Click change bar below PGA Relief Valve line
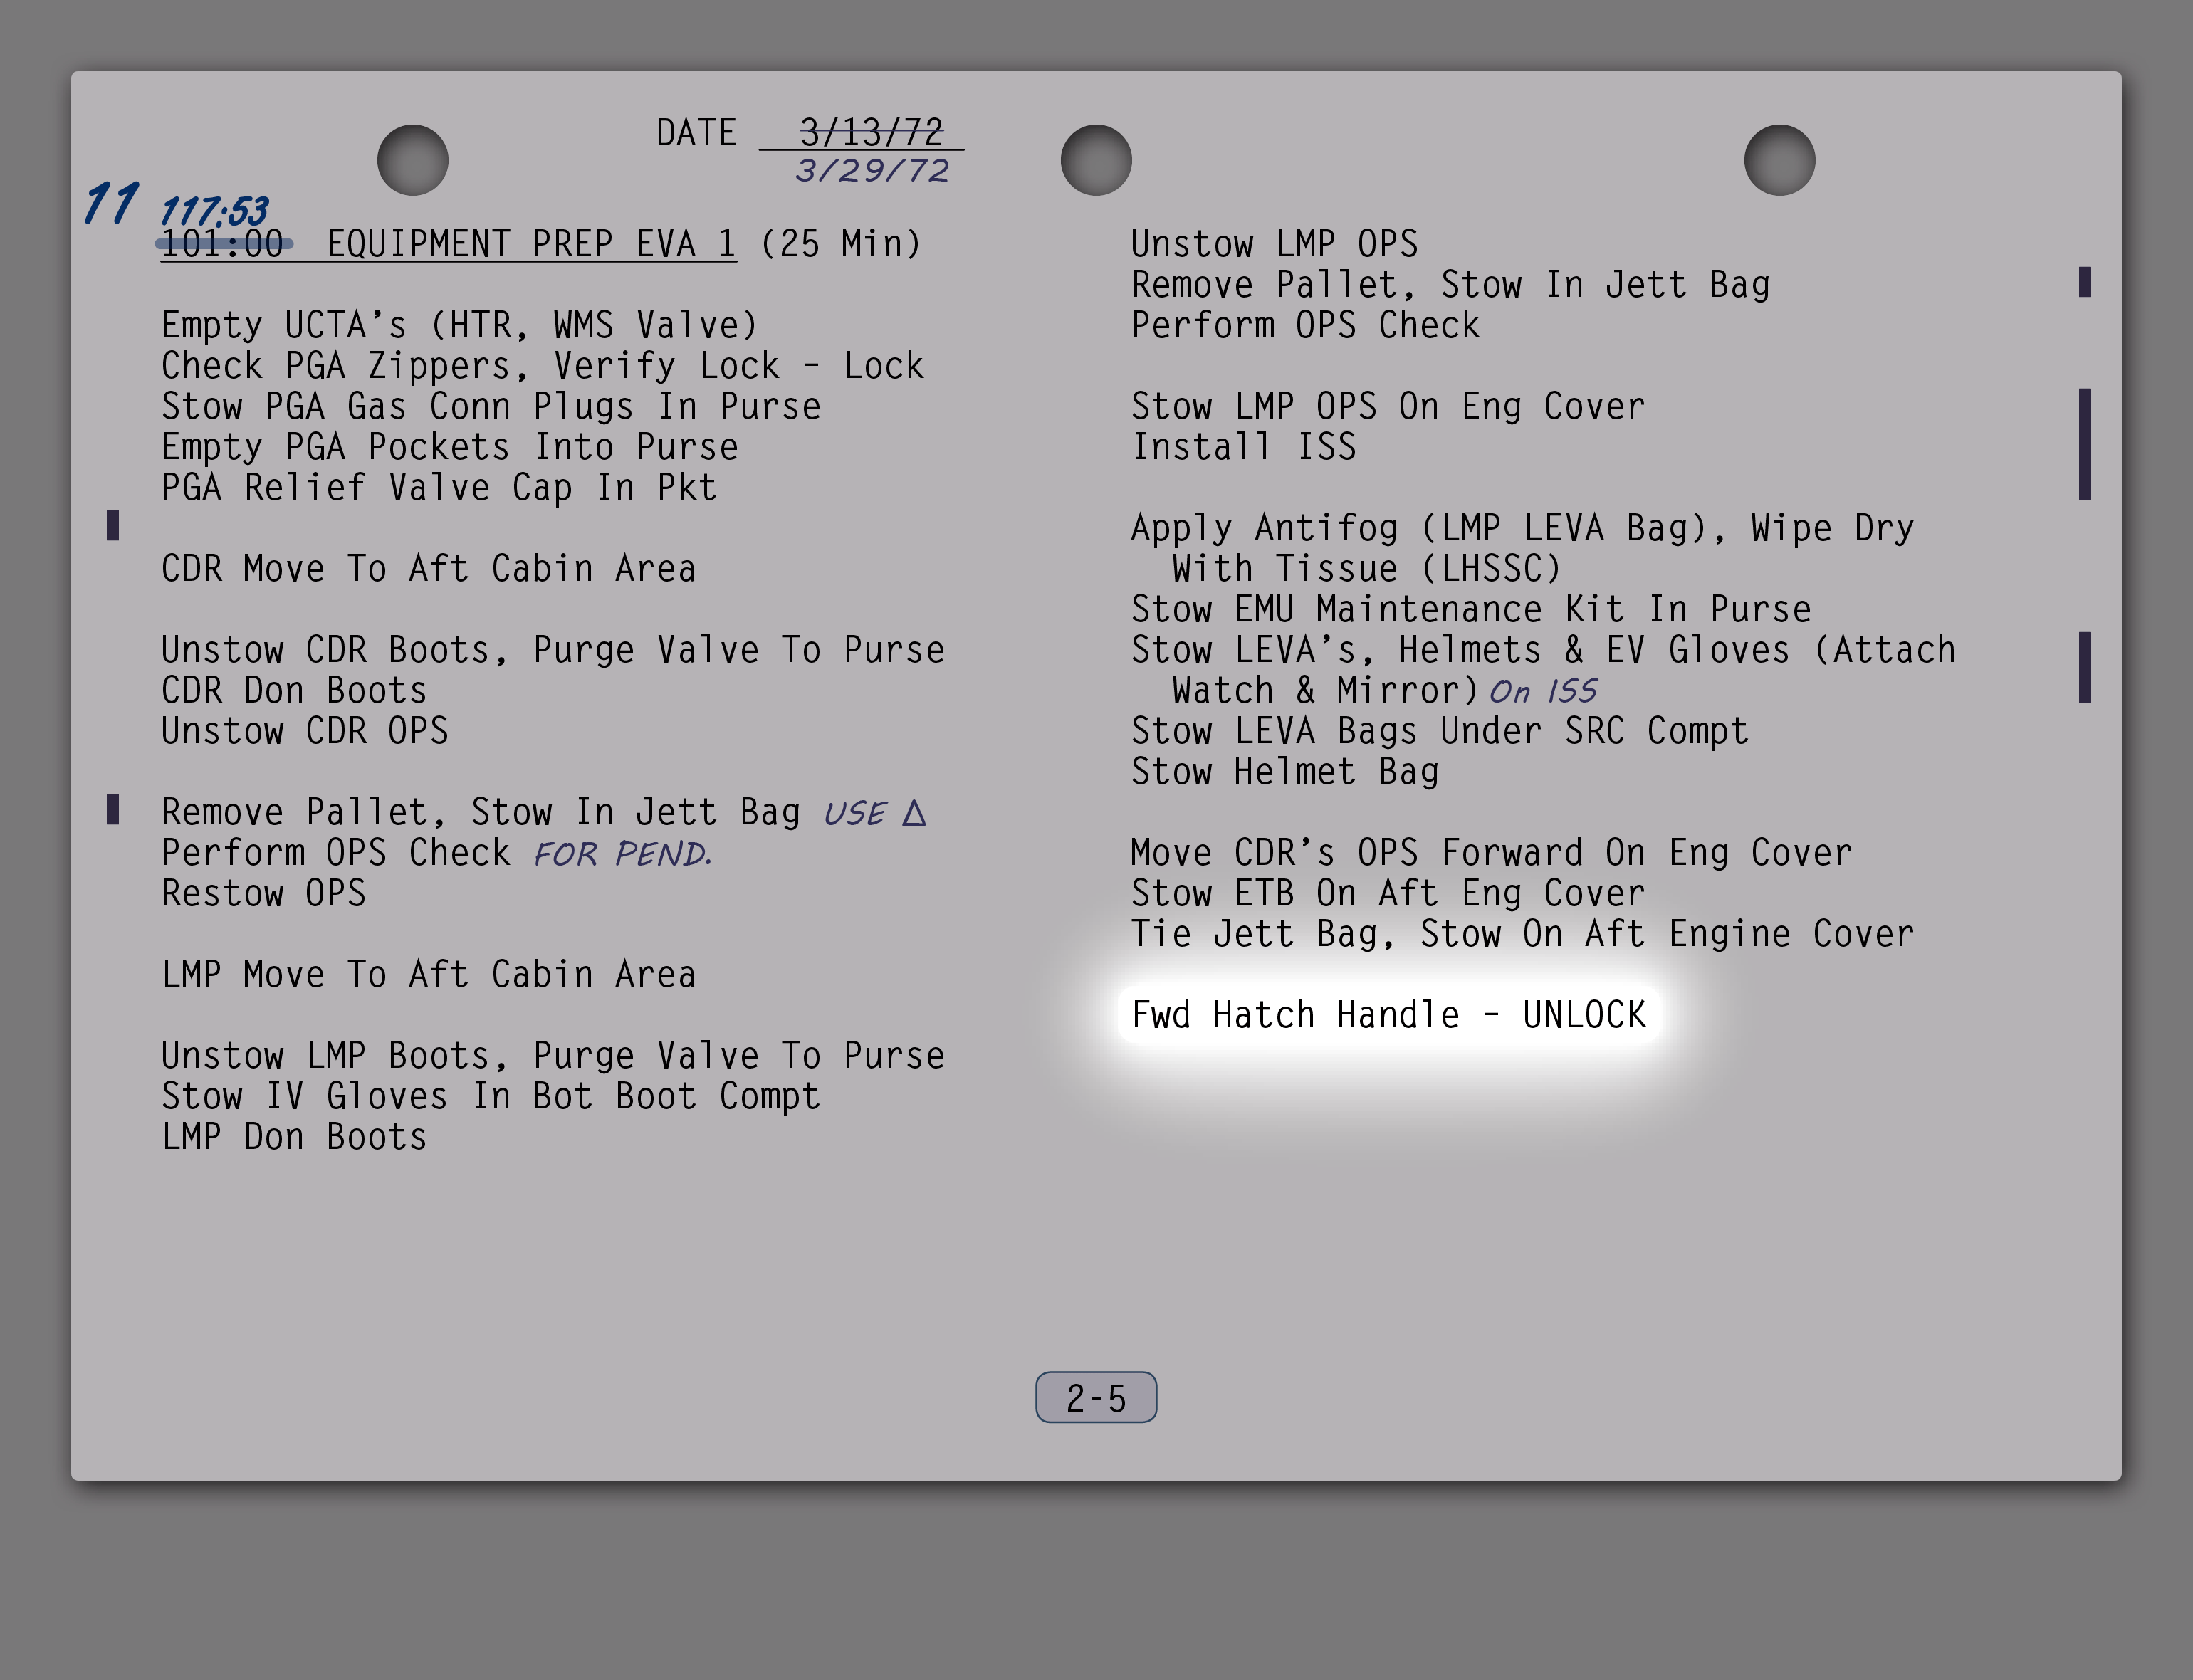Image resolution: width=2193 pixels, height=1680 pixels. [x=113, y=525]
